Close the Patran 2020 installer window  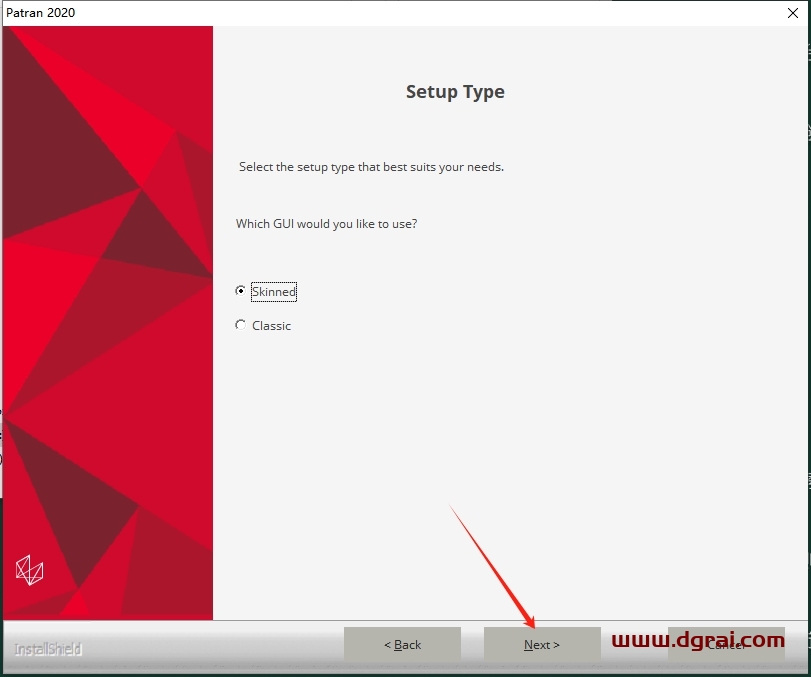(x=792, y=13)
